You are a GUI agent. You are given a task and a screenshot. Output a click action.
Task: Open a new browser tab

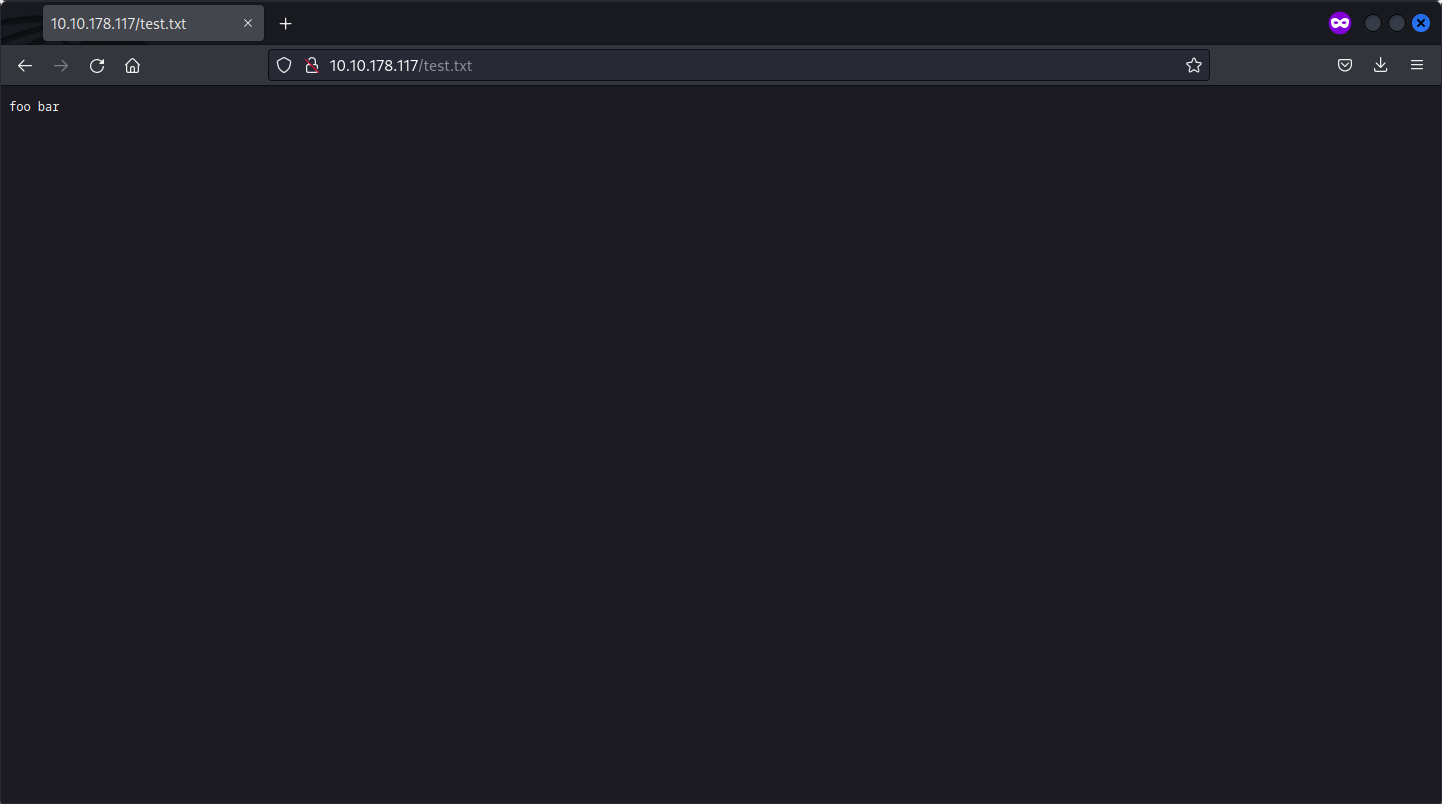pyautogui.click(x=285, y=23)
